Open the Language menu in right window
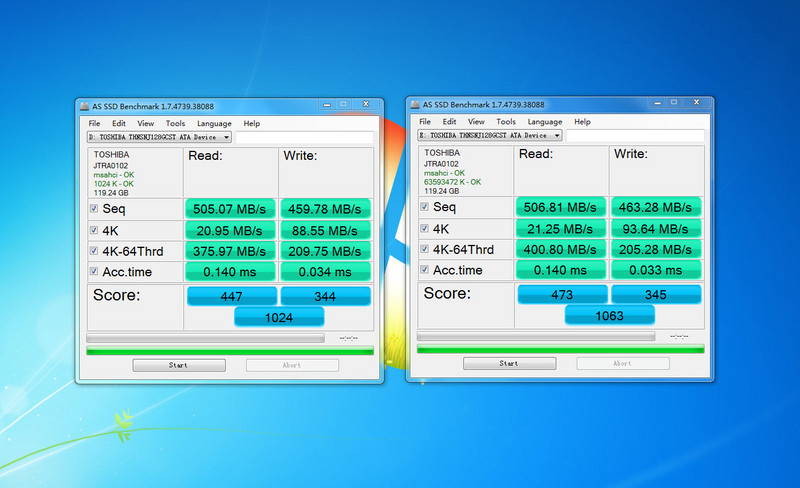 pyautogui.click(x=544, y=122)
